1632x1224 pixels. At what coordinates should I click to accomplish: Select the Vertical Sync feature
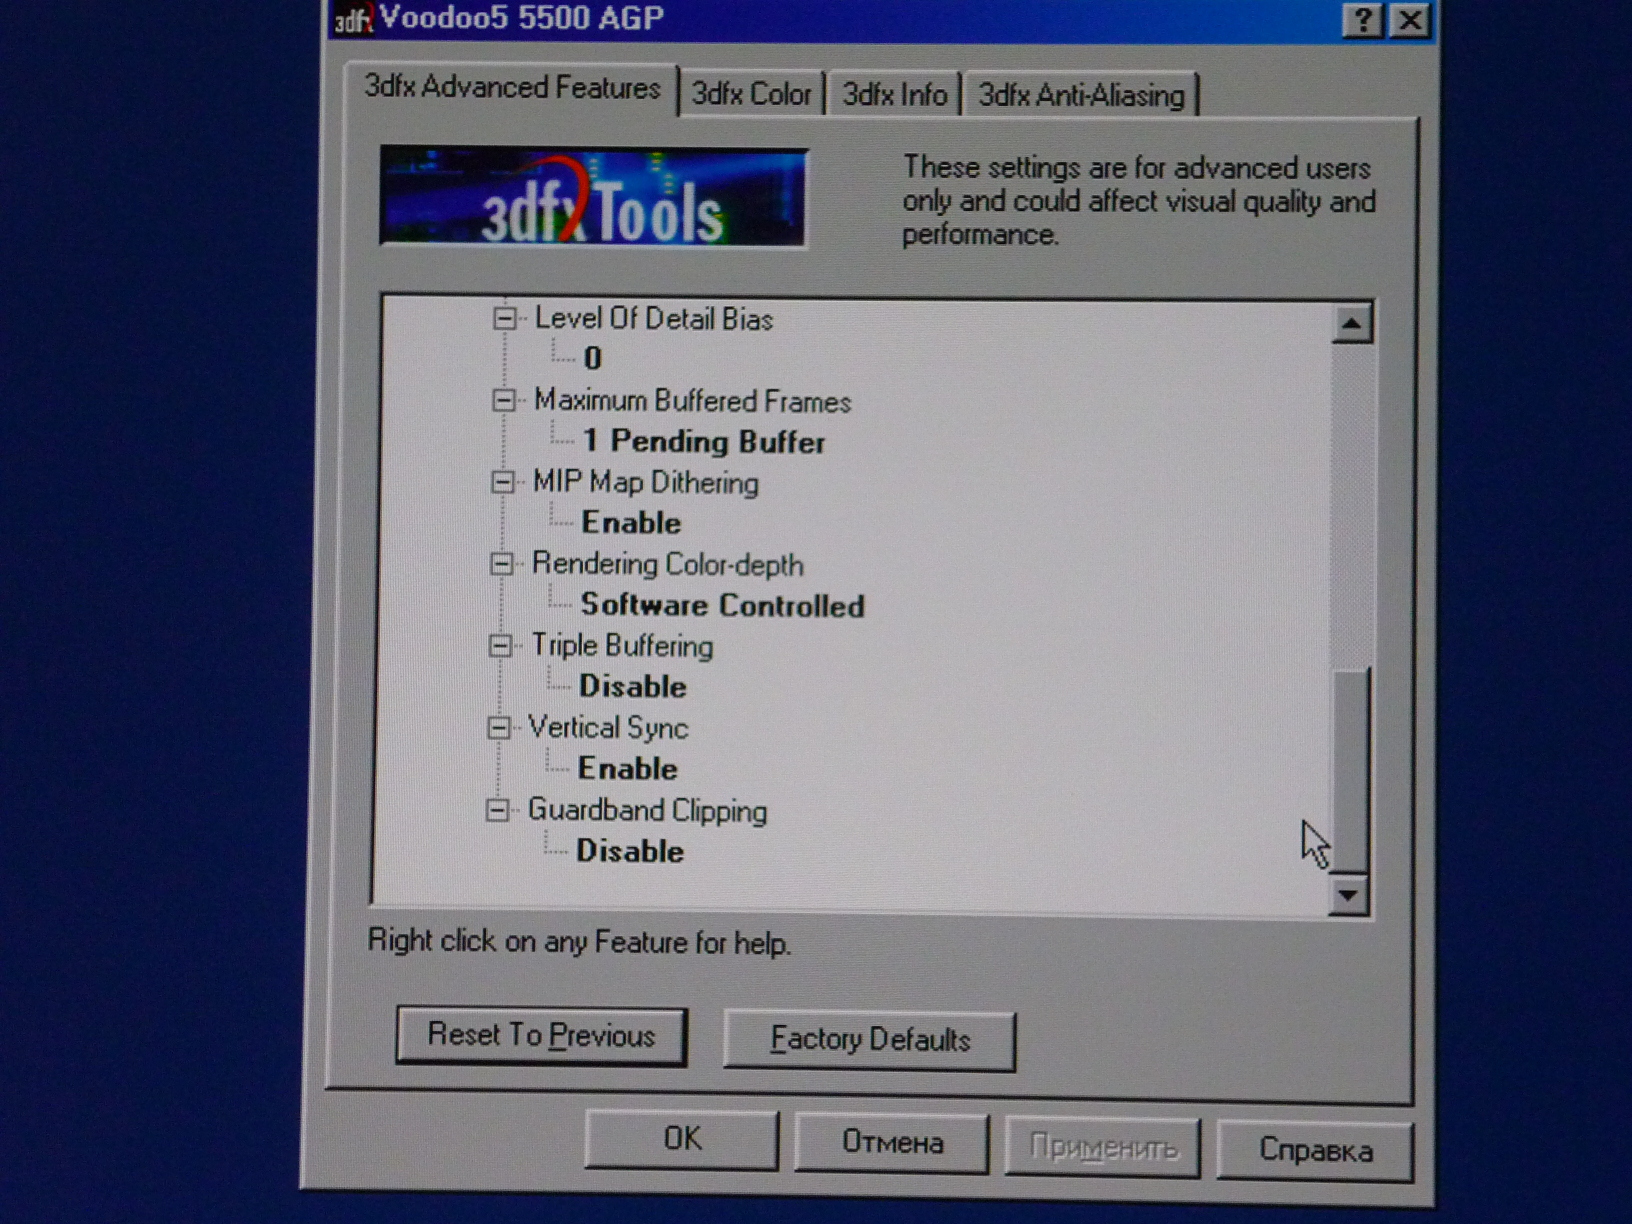pyautogui.click(x=608, y=727)
